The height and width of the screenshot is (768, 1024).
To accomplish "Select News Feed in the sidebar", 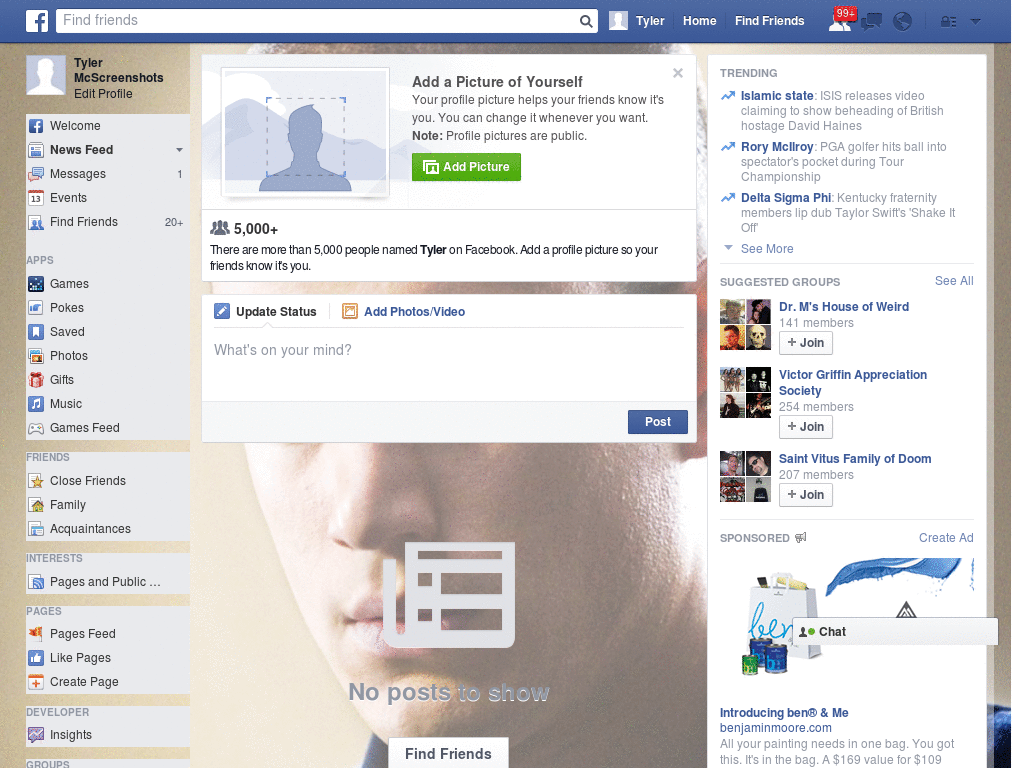I will click(82, 150).
